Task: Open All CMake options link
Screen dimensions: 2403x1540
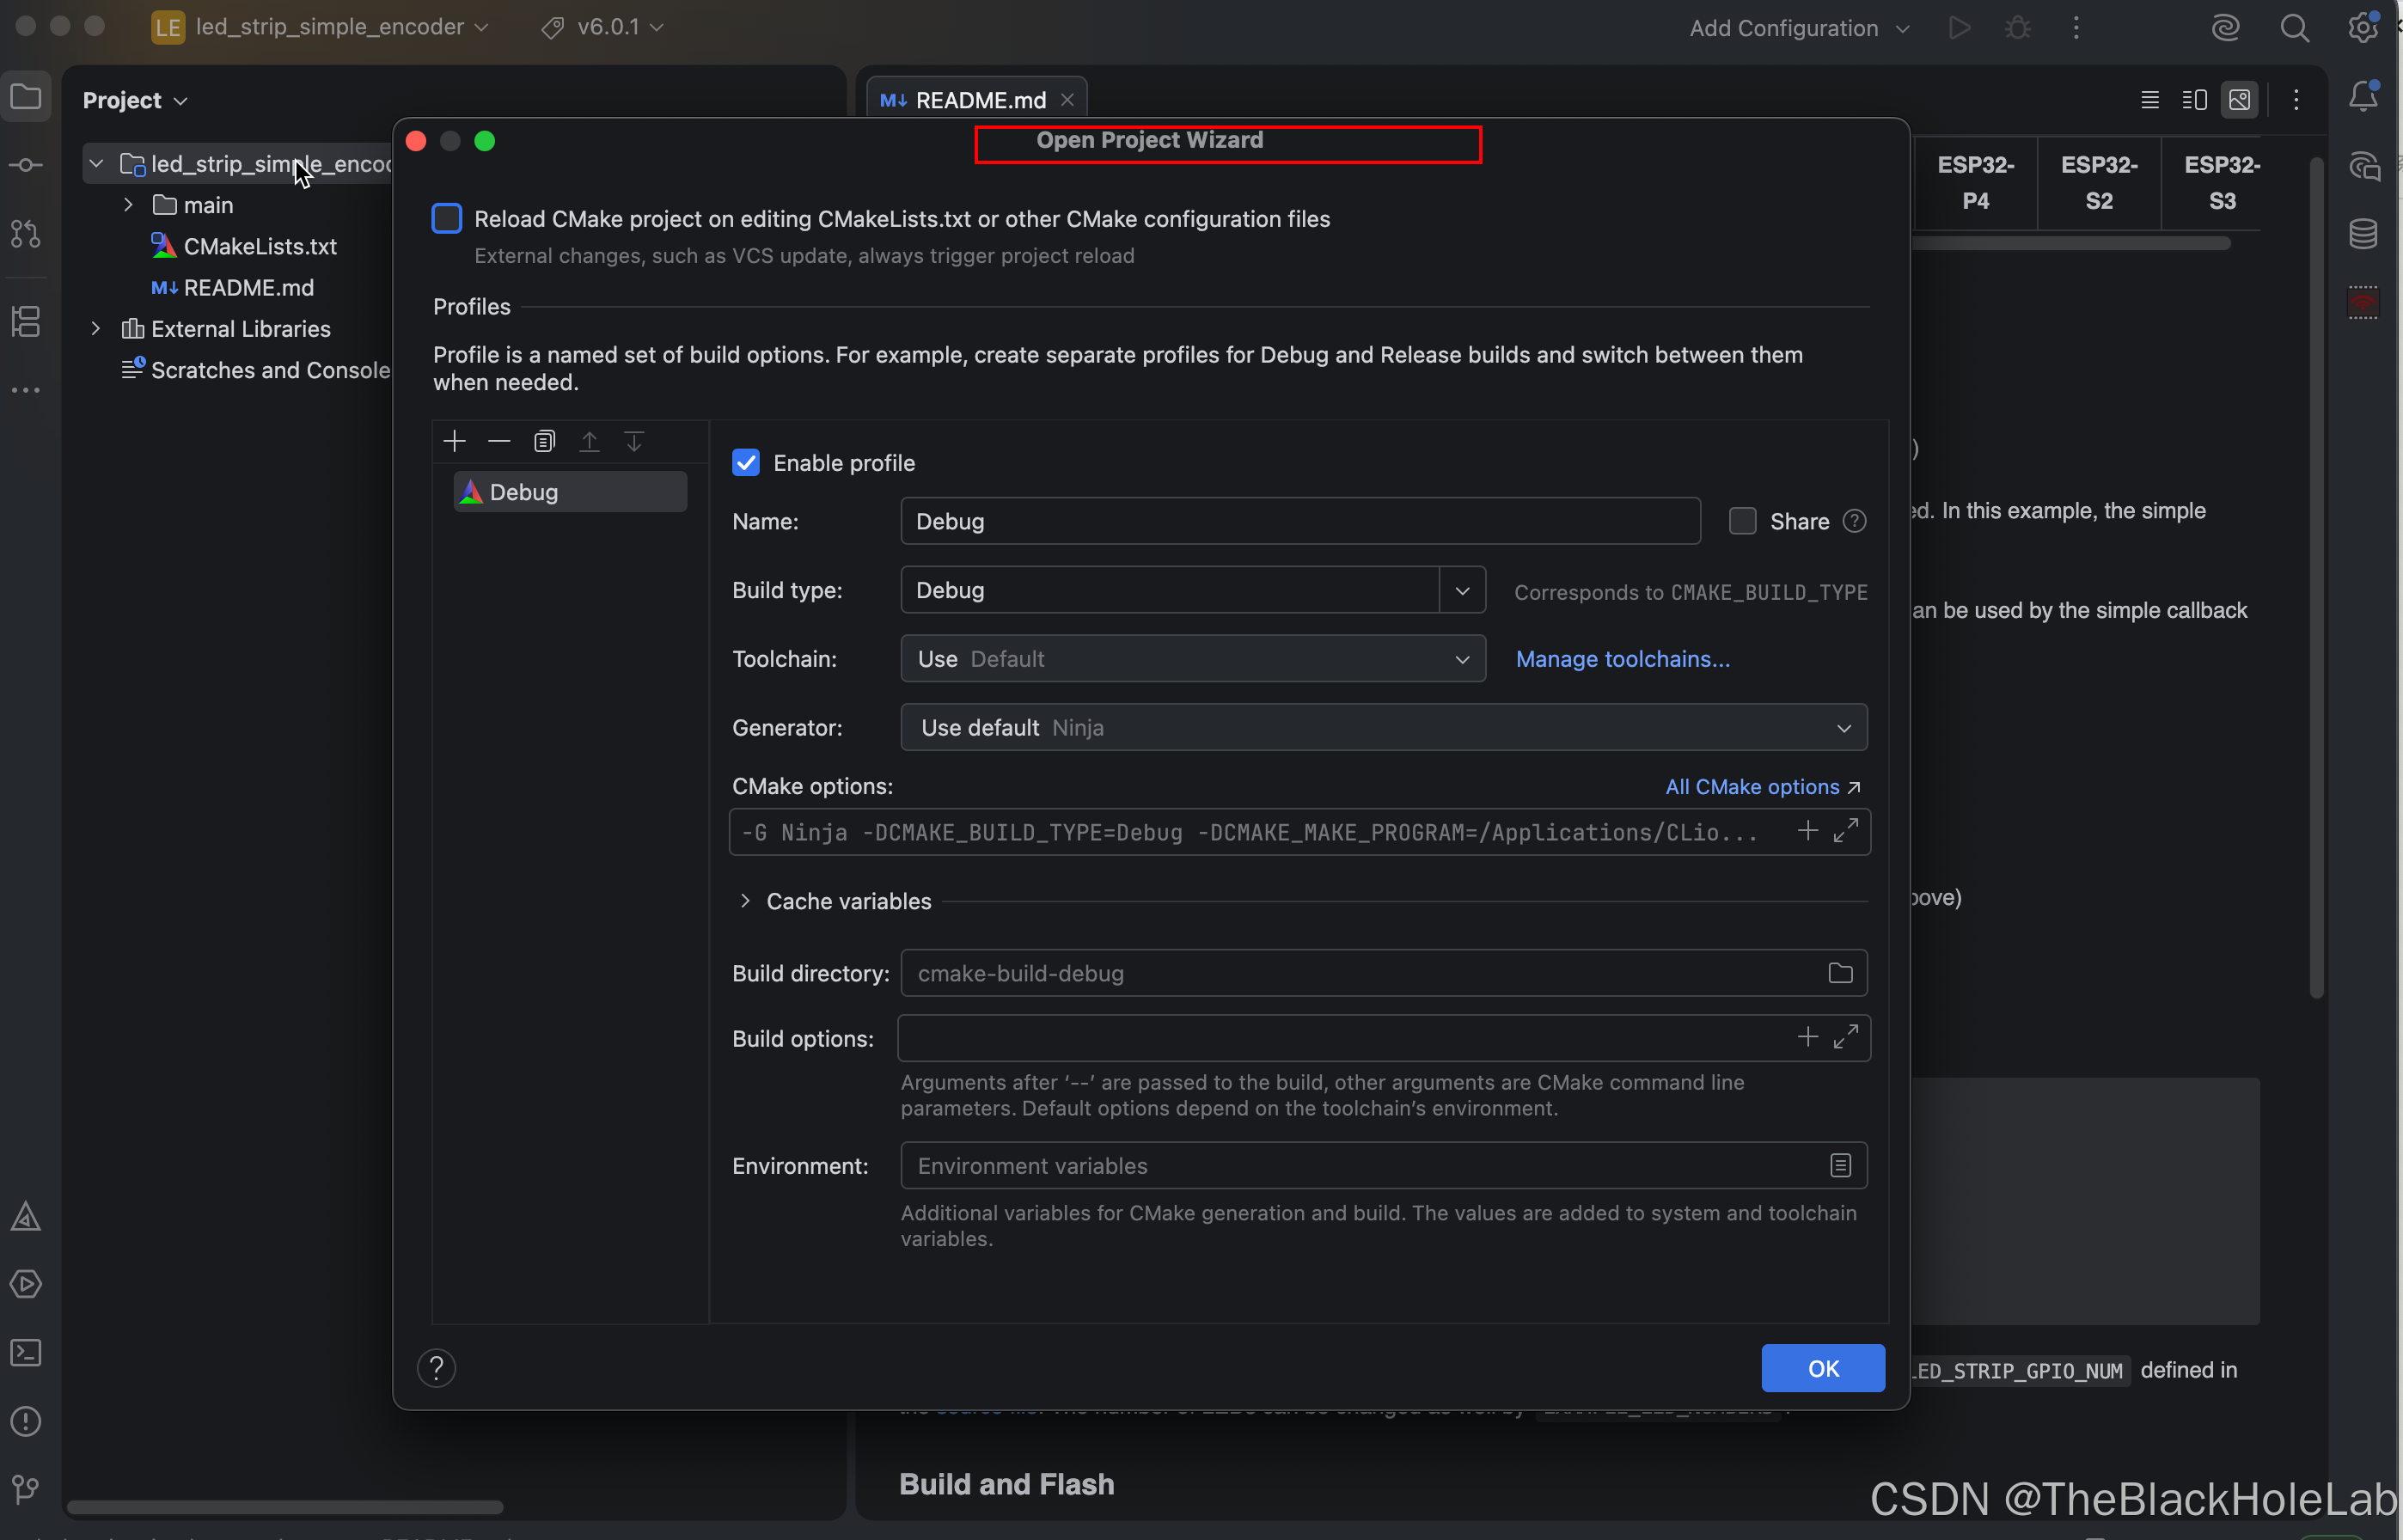Action: pyautogui.click(x=1762, y=787)
